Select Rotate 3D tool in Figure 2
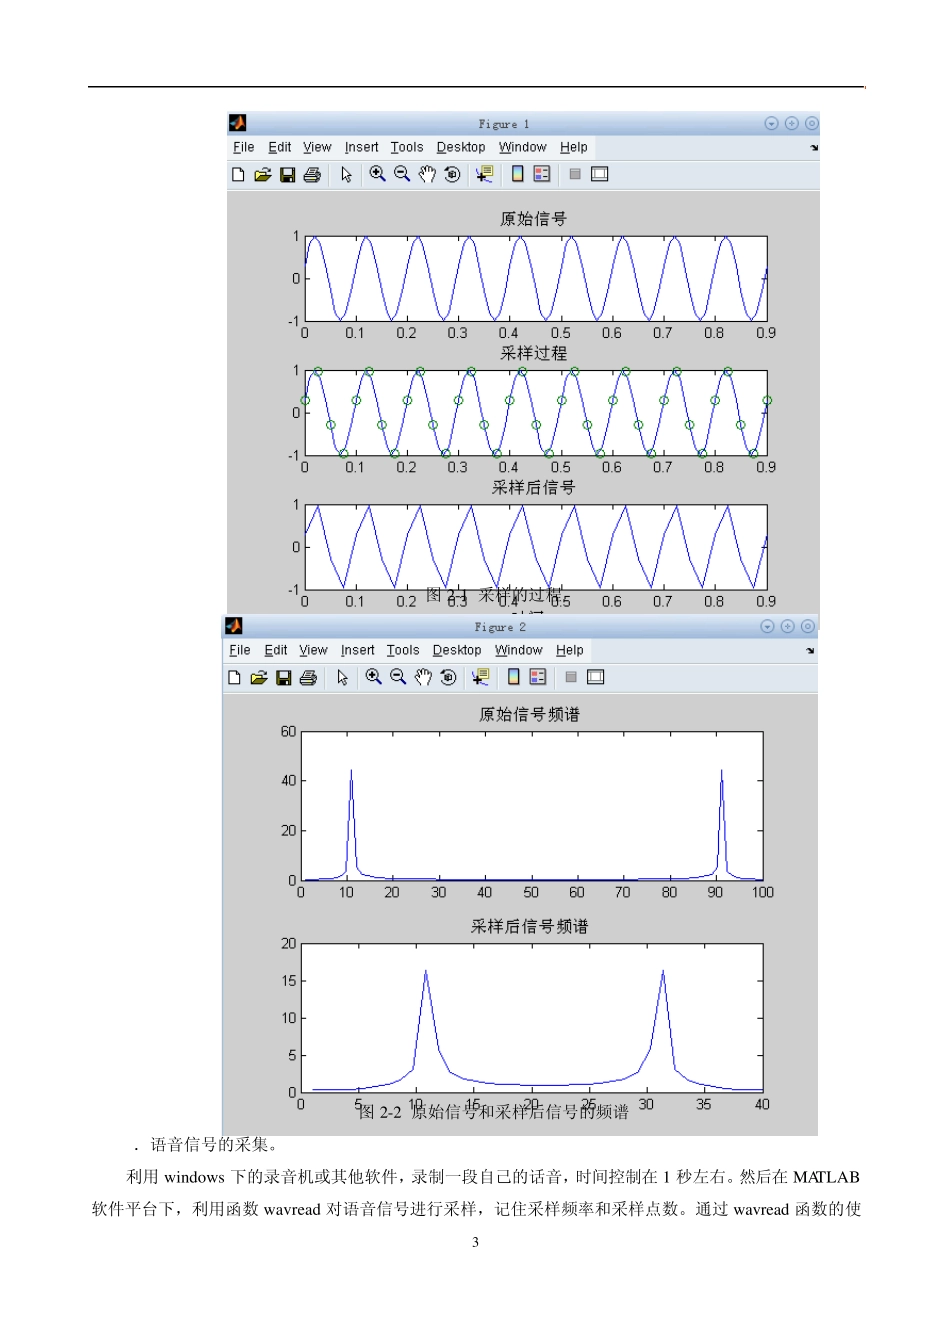950x1344 pixels. pos(448,677)
